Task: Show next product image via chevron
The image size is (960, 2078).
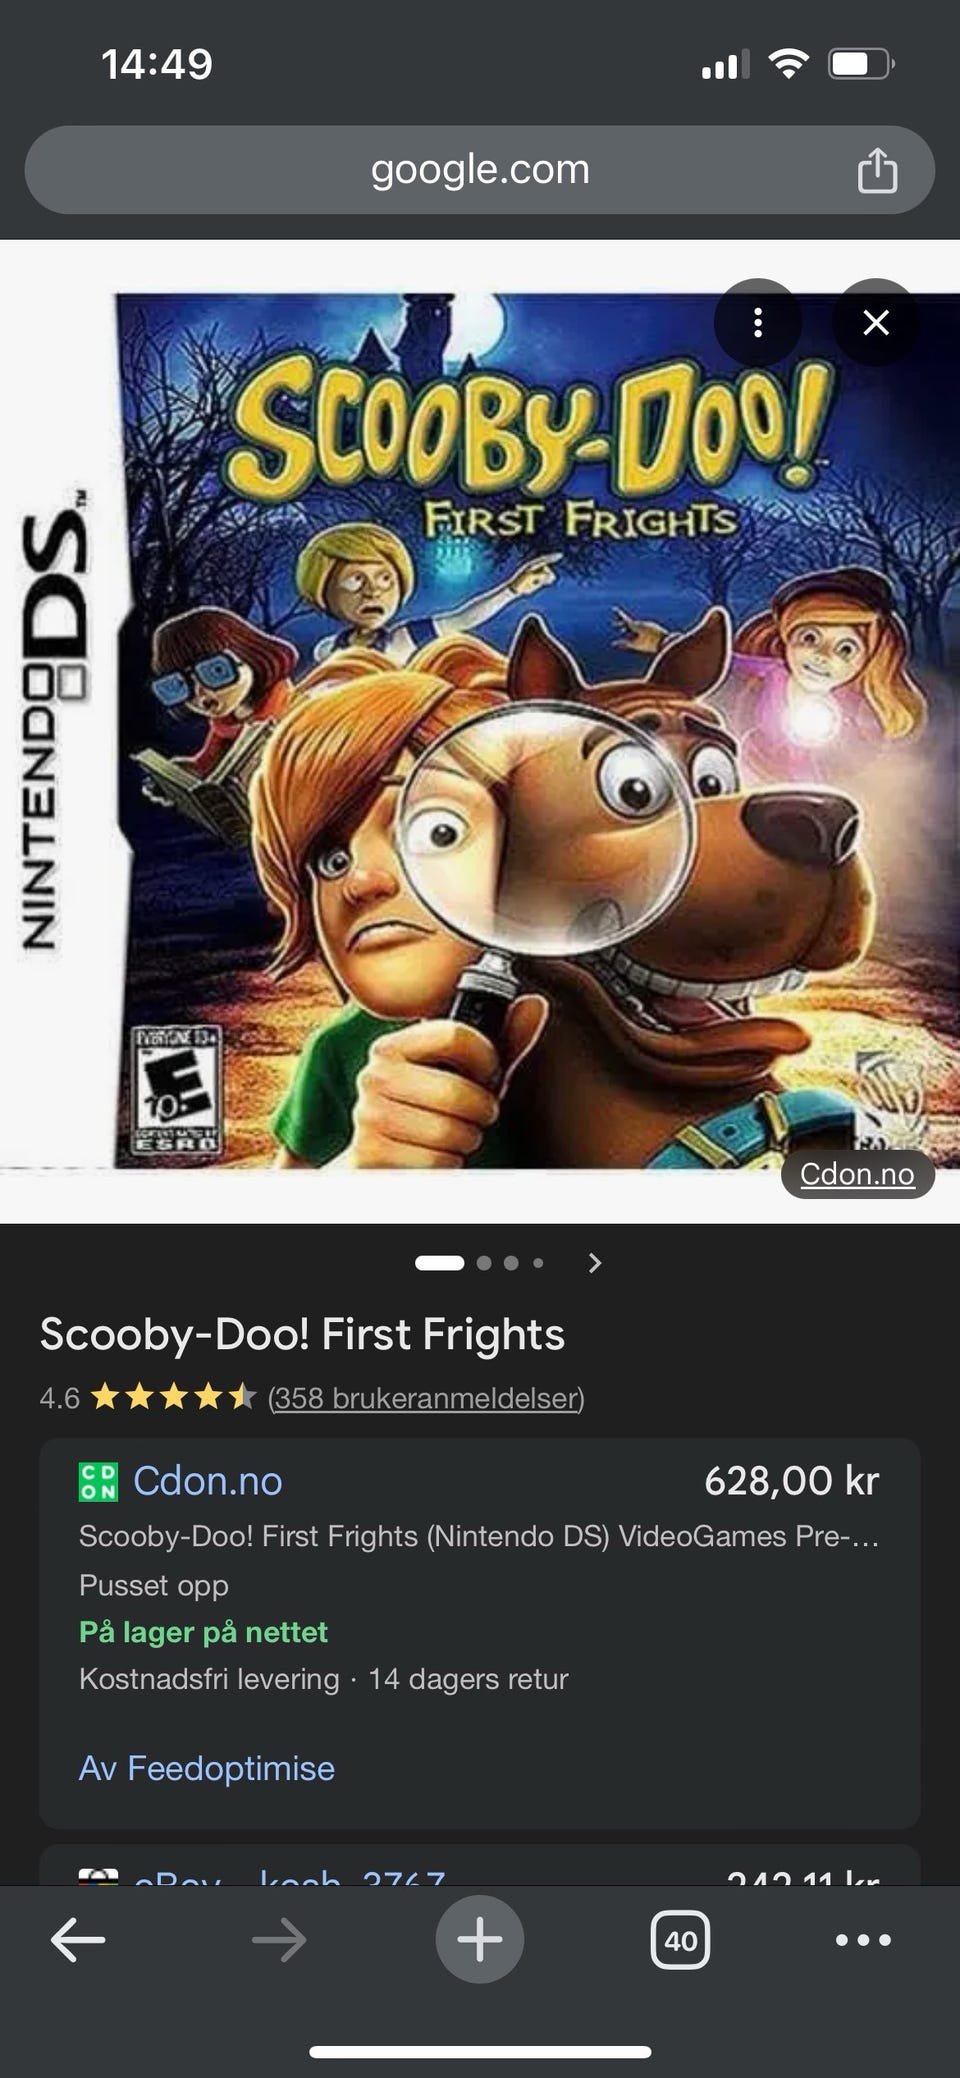Action: point(595,1263)
